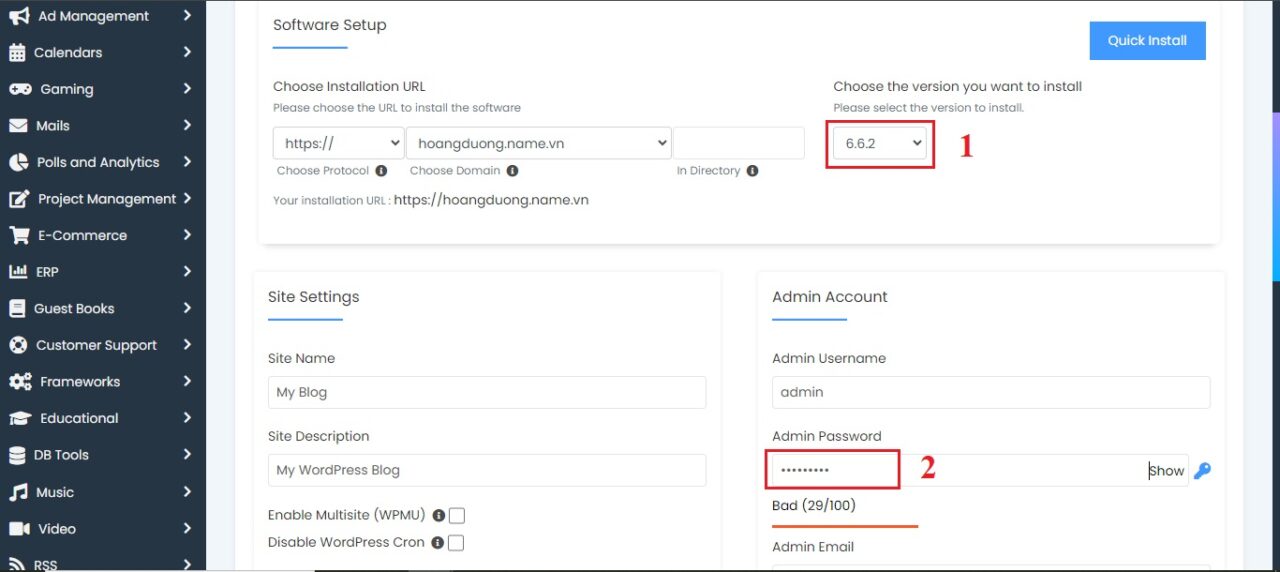Click the Gaming controller icon

coord(20,89)
